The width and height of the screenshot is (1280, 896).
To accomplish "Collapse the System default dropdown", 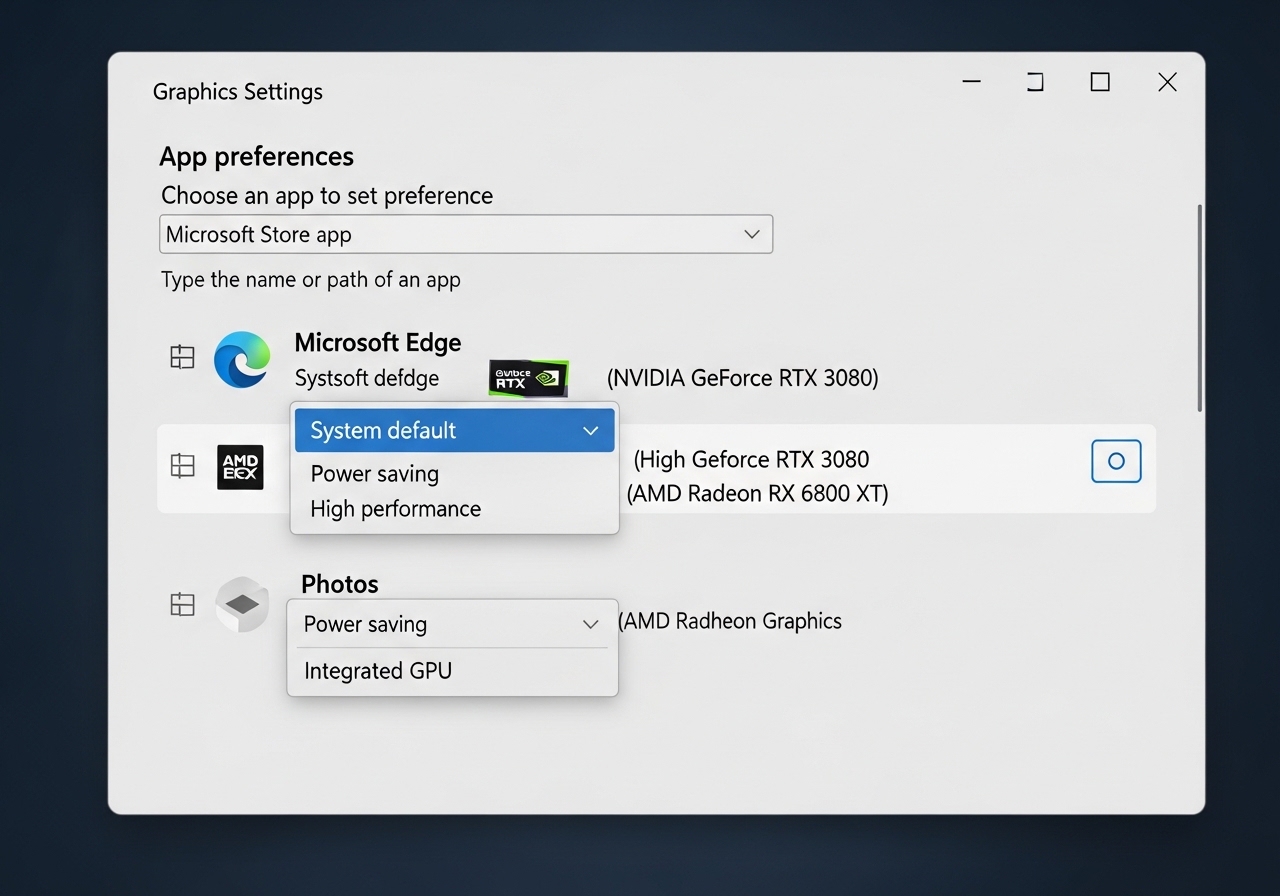I will pyautogui.click(x=455, y=430).
